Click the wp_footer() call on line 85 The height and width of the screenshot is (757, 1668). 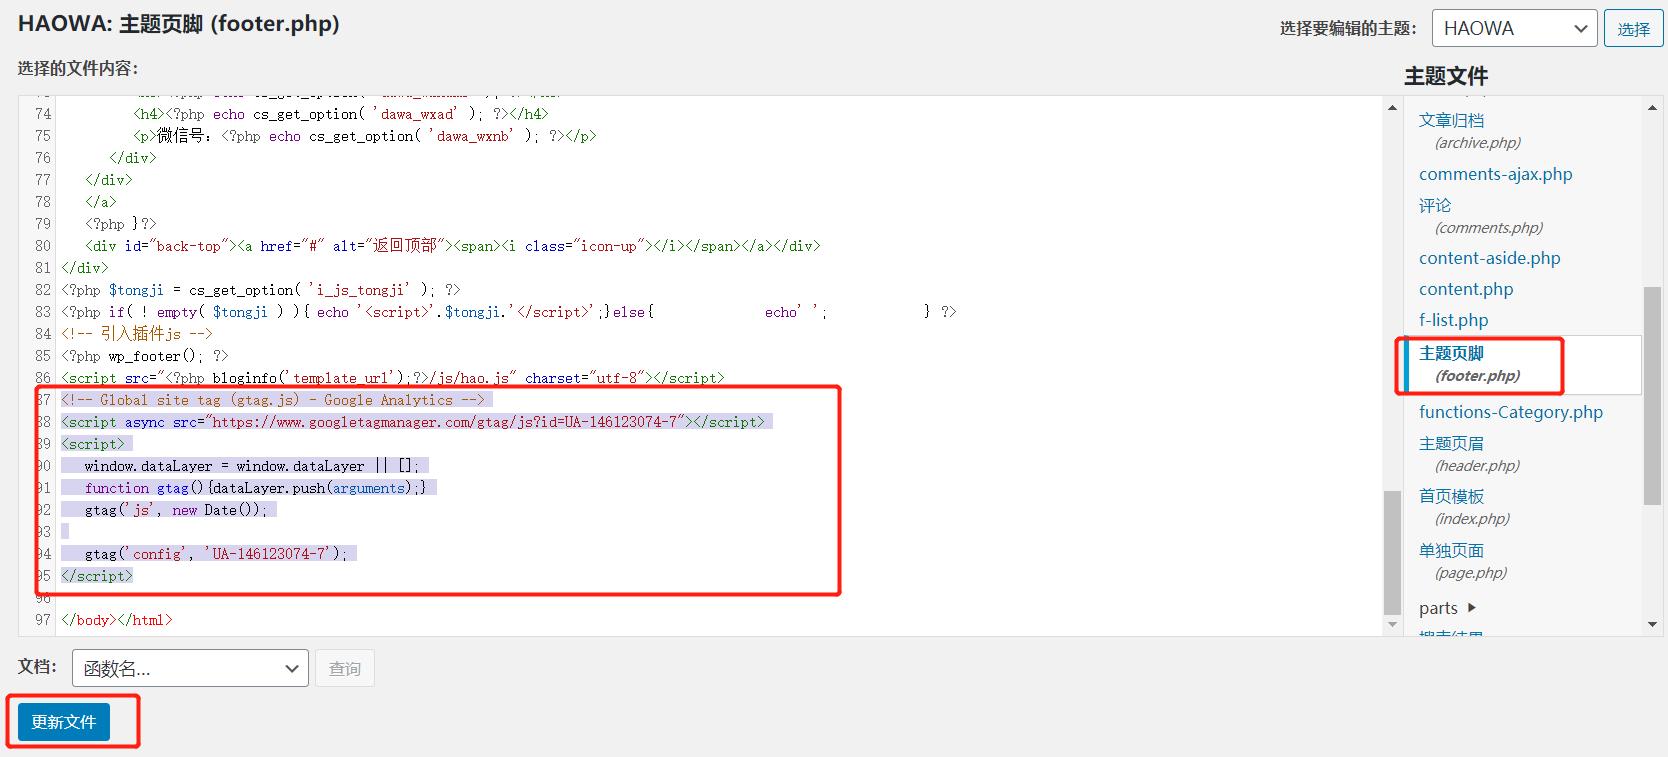pyautogui.click(x=145, y=356)
